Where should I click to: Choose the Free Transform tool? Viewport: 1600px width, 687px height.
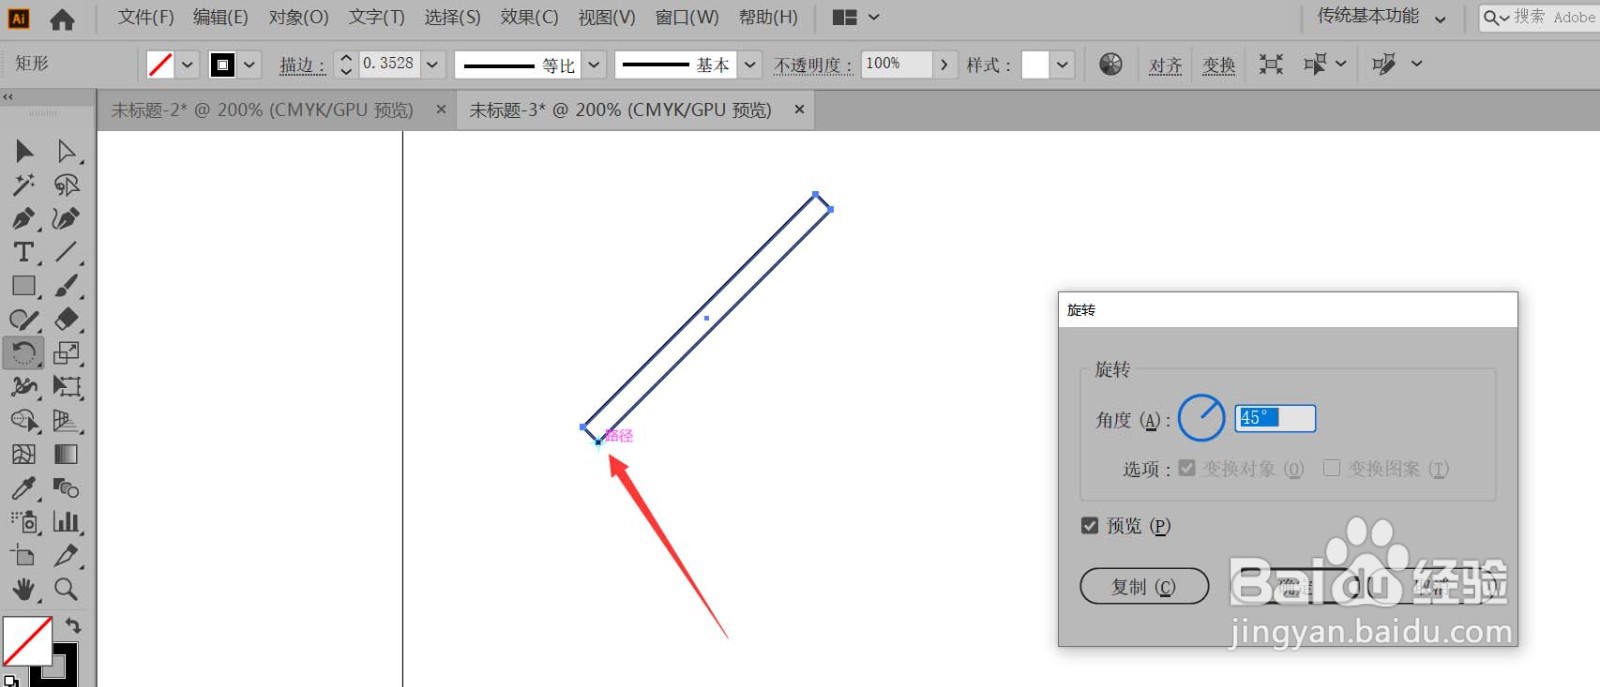67,387
